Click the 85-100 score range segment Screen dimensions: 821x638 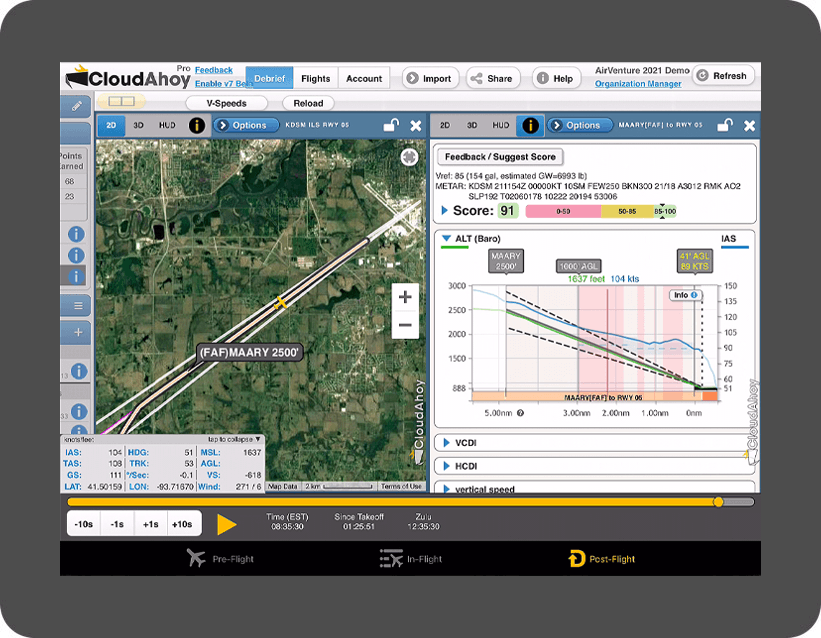(665, 211)
